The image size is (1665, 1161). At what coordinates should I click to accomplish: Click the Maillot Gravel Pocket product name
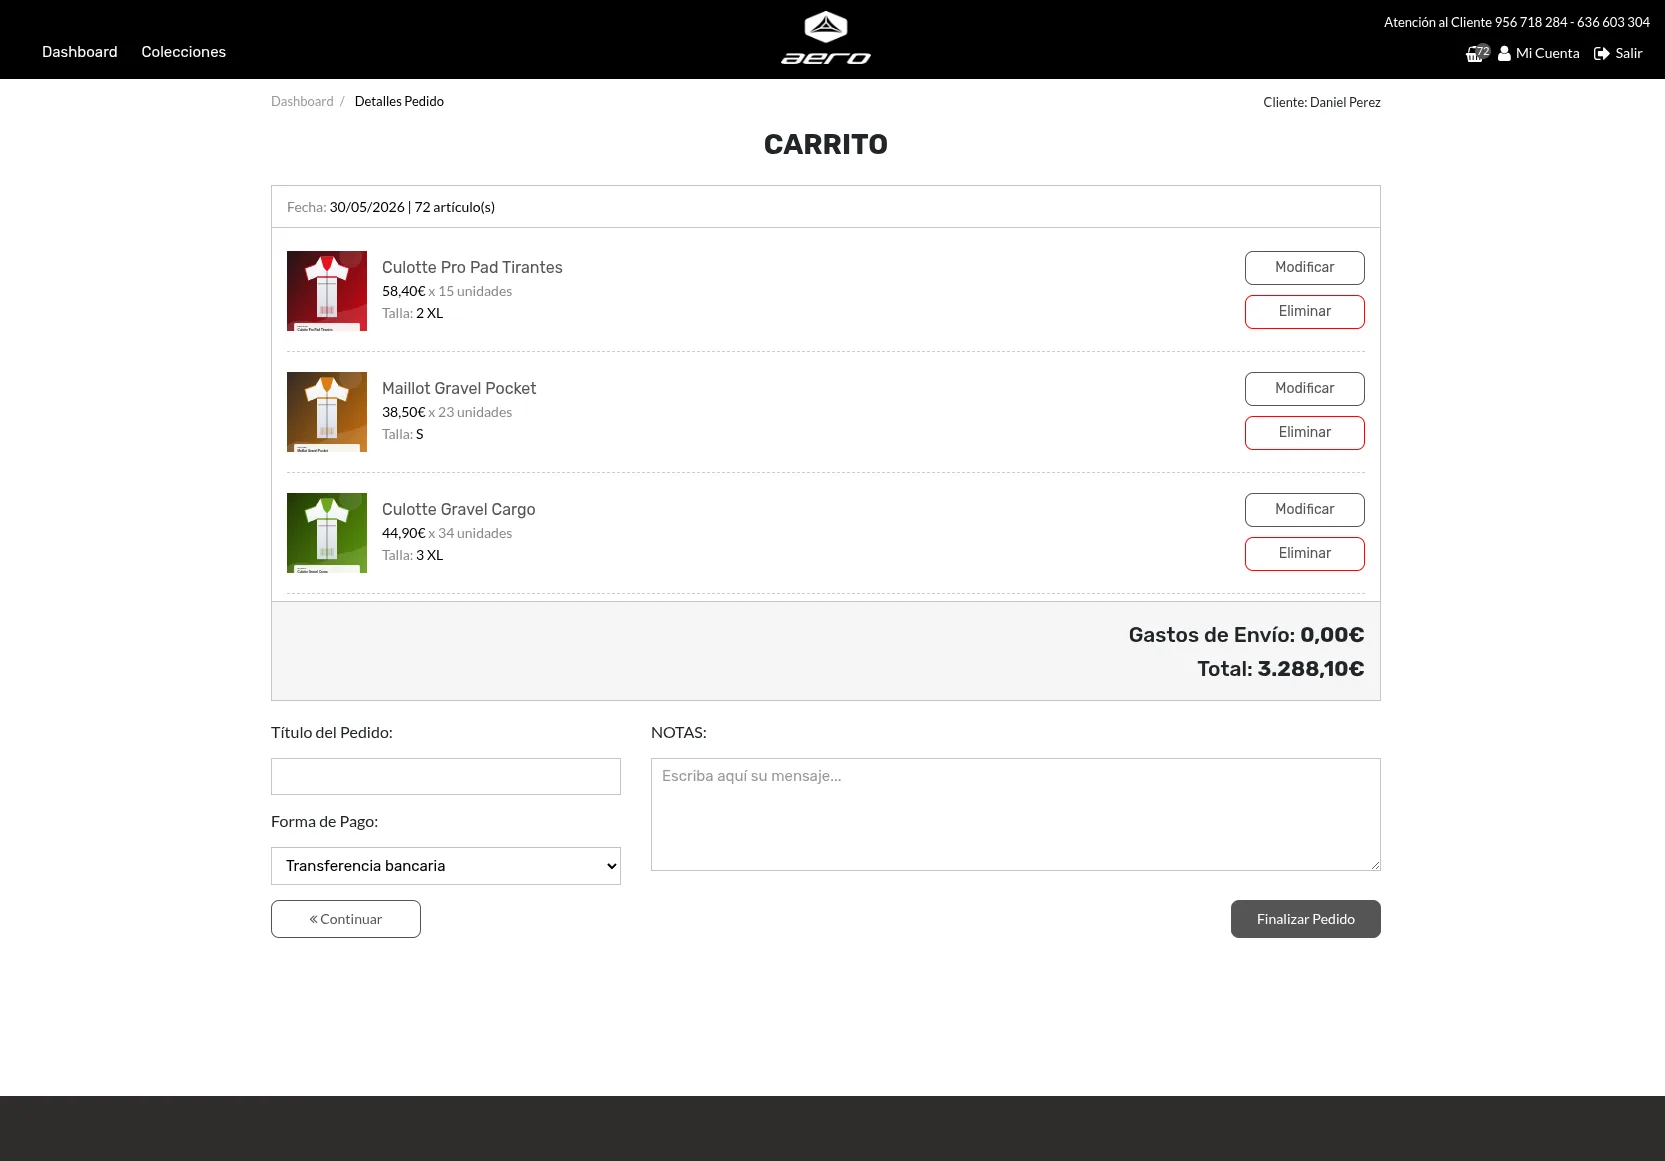(x=459, y=389)
